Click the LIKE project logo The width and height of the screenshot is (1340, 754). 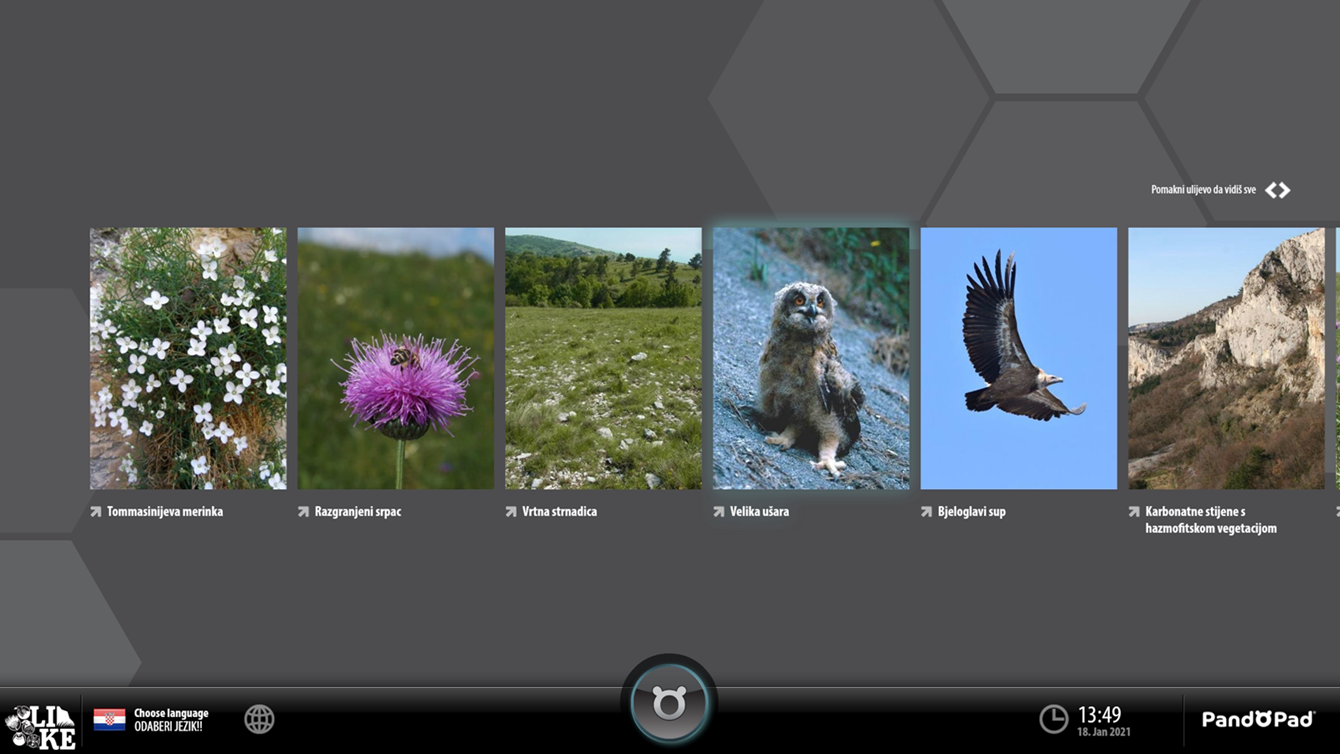coord(40,727)
